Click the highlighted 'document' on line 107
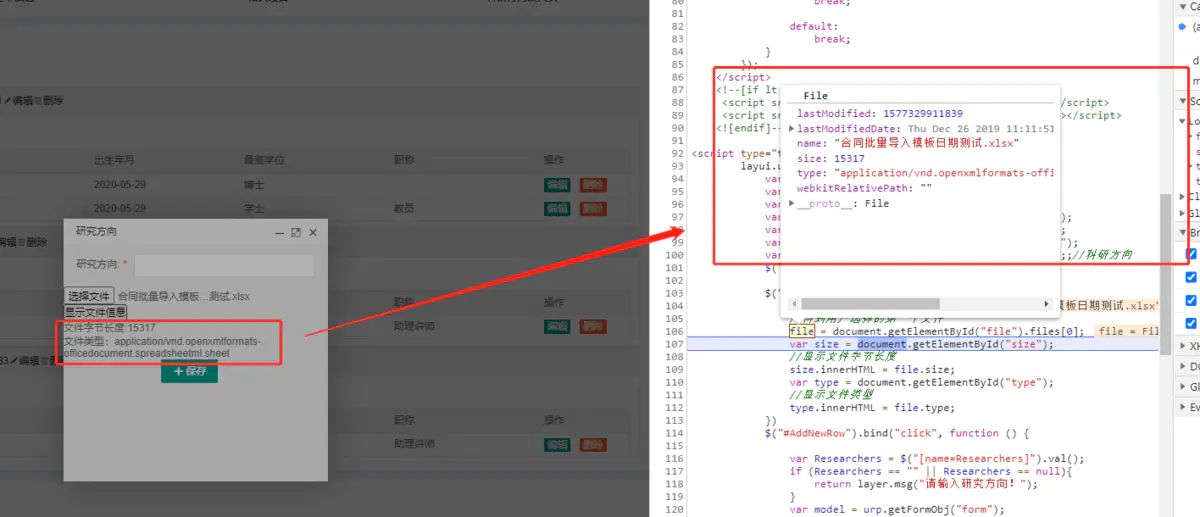The height and width of the screenshot is (517, 1200). coord(881,344)
